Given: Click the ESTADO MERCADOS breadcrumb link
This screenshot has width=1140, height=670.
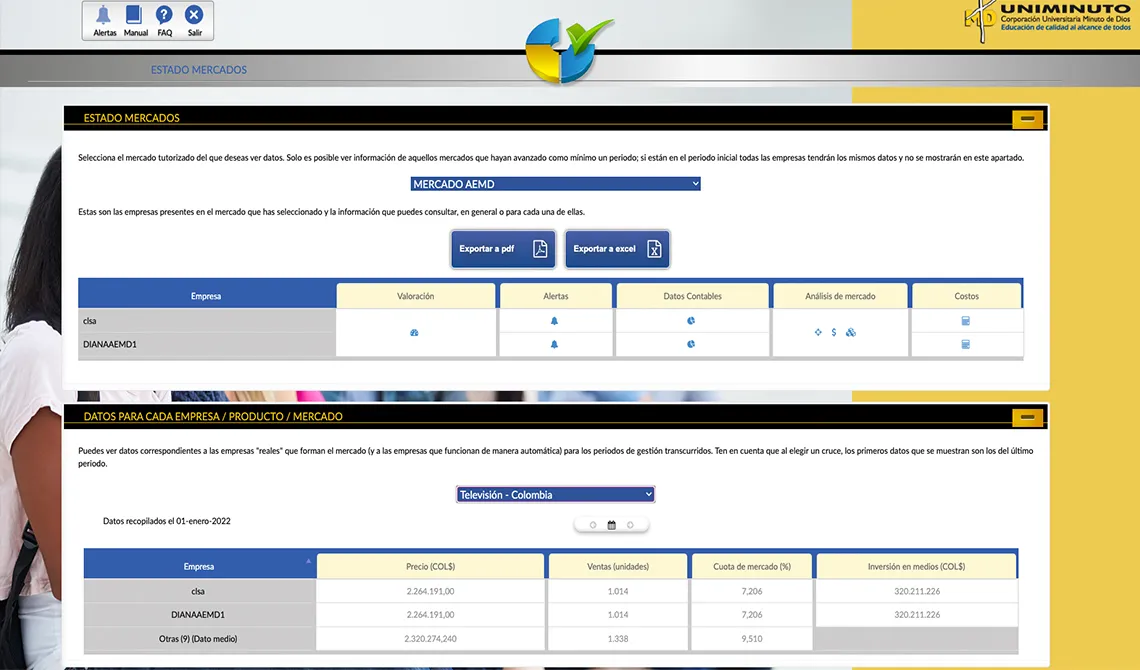Looking at the screenshot, I should click(x=198, y=70).
